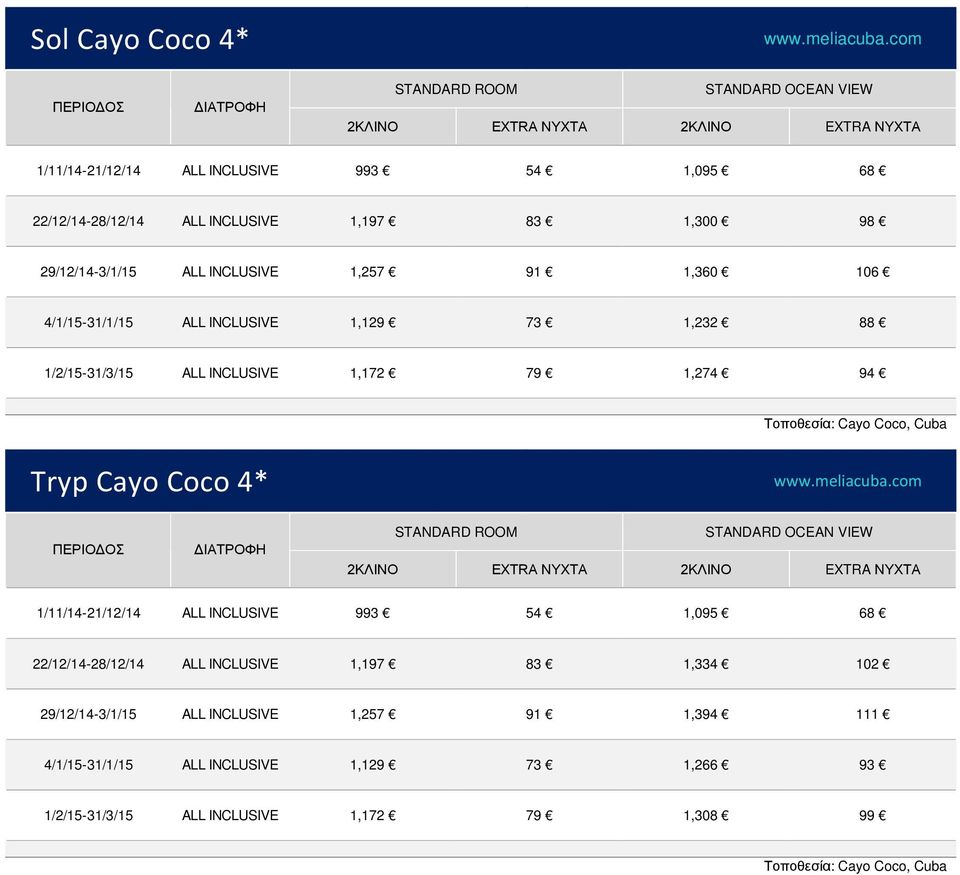The image size is (960, 875).
Task: Select Tryp period 1/2/15-31/3/15 cell
Action: pos(88,816)
